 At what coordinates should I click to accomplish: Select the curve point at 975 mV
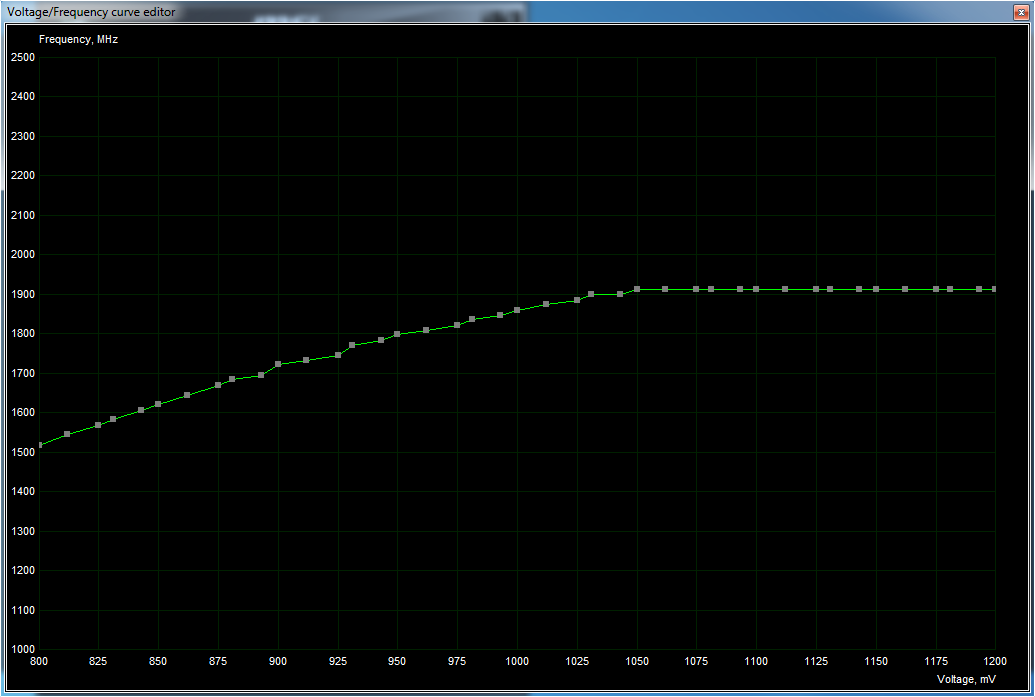(x=457, y=325)
